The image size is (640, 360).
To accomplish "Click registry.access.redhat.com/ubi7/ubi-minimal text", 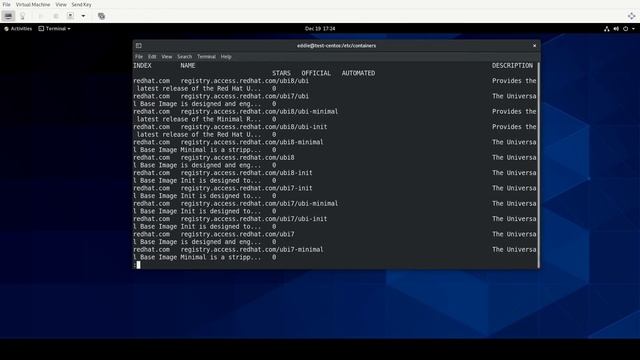I will pos(259,204).
